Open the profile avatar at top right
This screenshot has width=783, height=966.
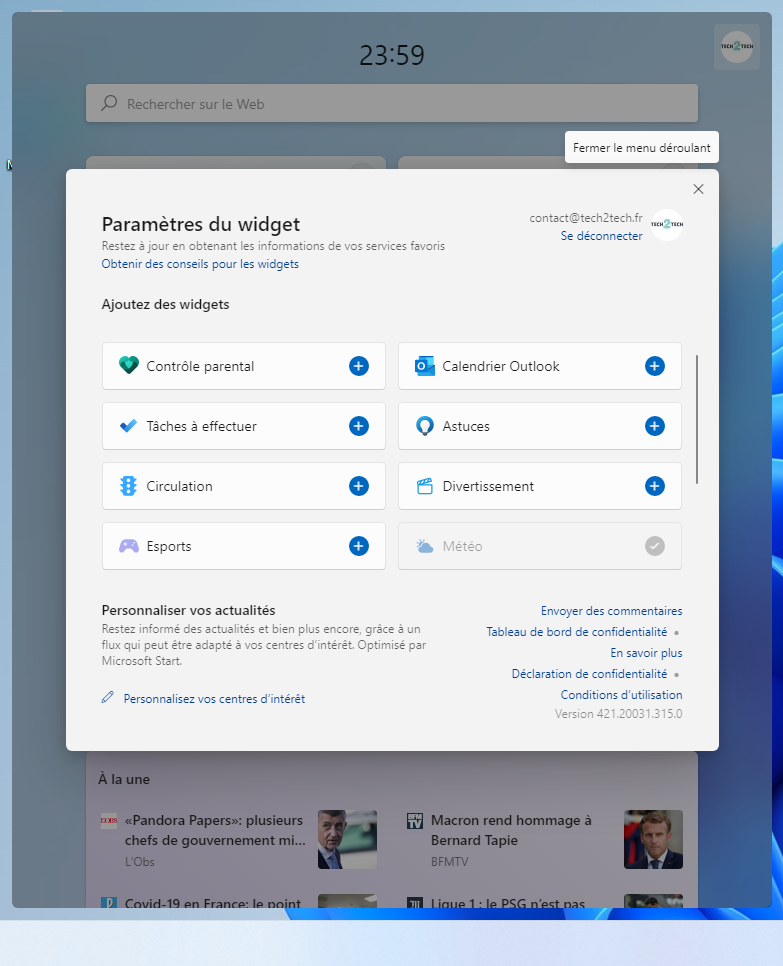point(737,47)
